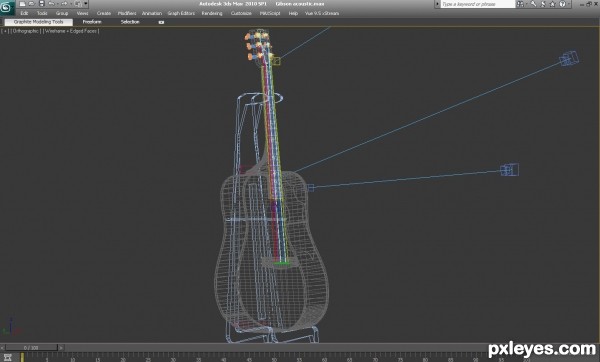Open the MAXScript menu
The width and height of the screenshot is (600, 362).
pyautogui.click(x=270, y=13)
